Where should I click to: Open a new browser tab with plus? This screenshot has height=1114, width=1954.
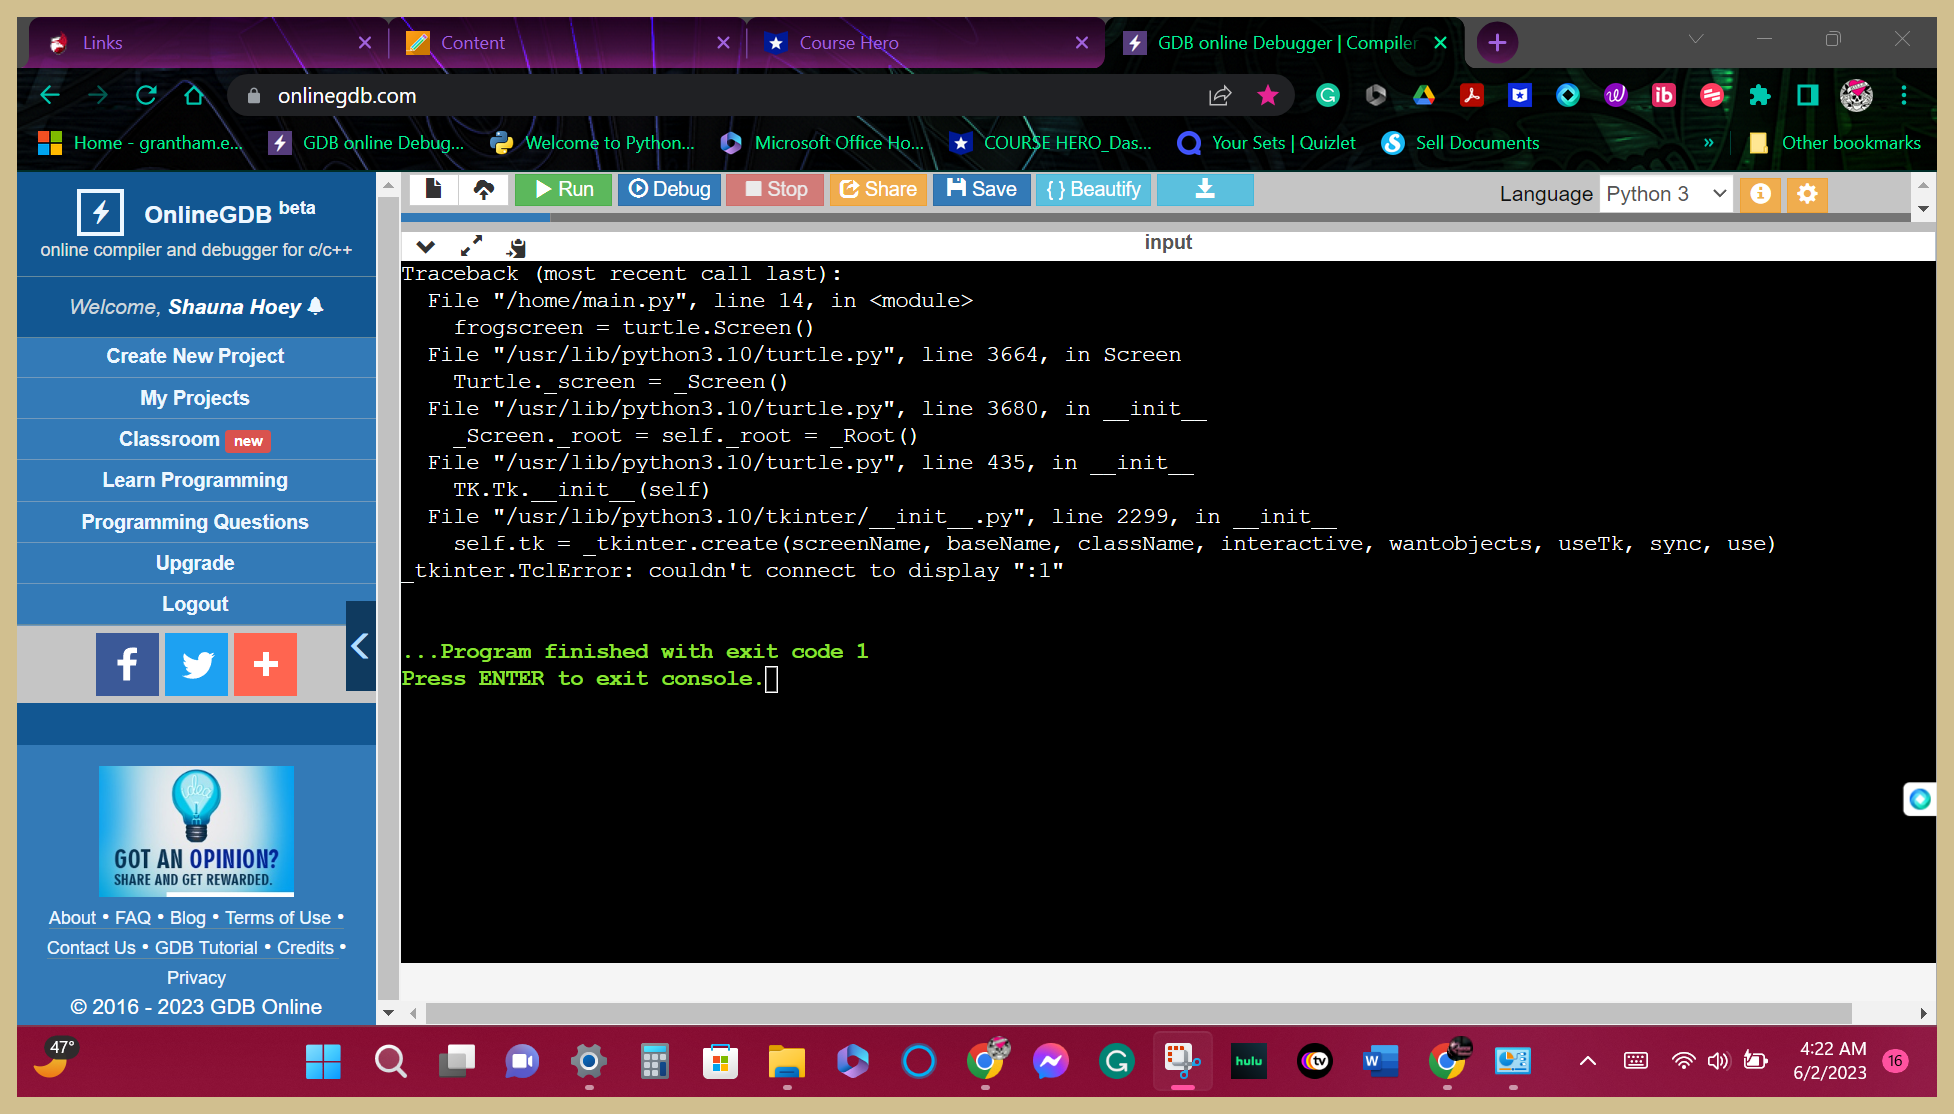[1497, 42]
